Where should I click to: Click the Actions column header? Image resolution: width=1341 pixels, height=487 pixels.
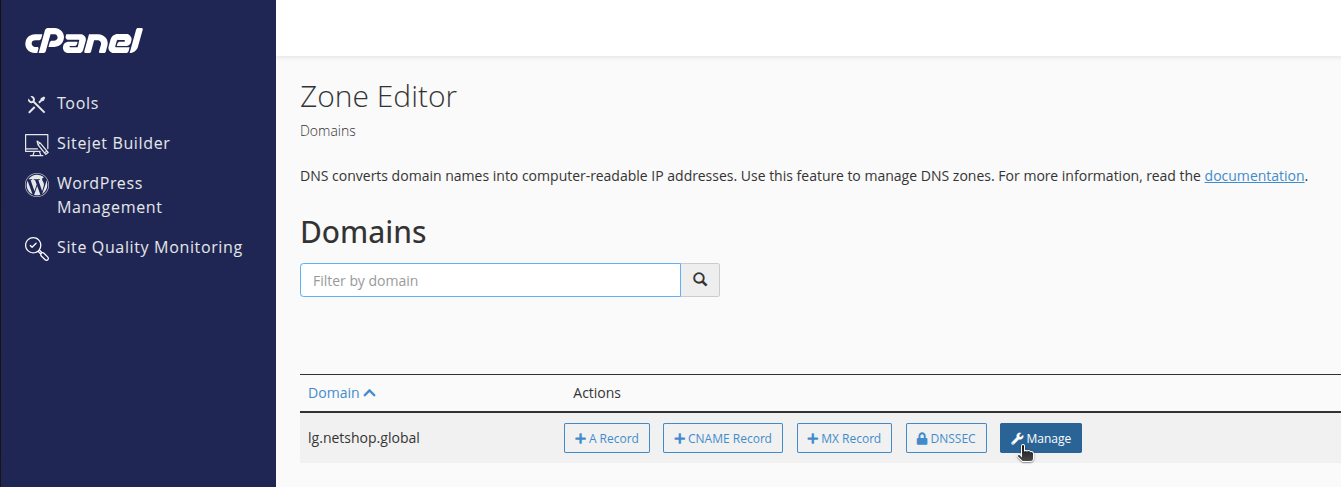click(597, 393)
